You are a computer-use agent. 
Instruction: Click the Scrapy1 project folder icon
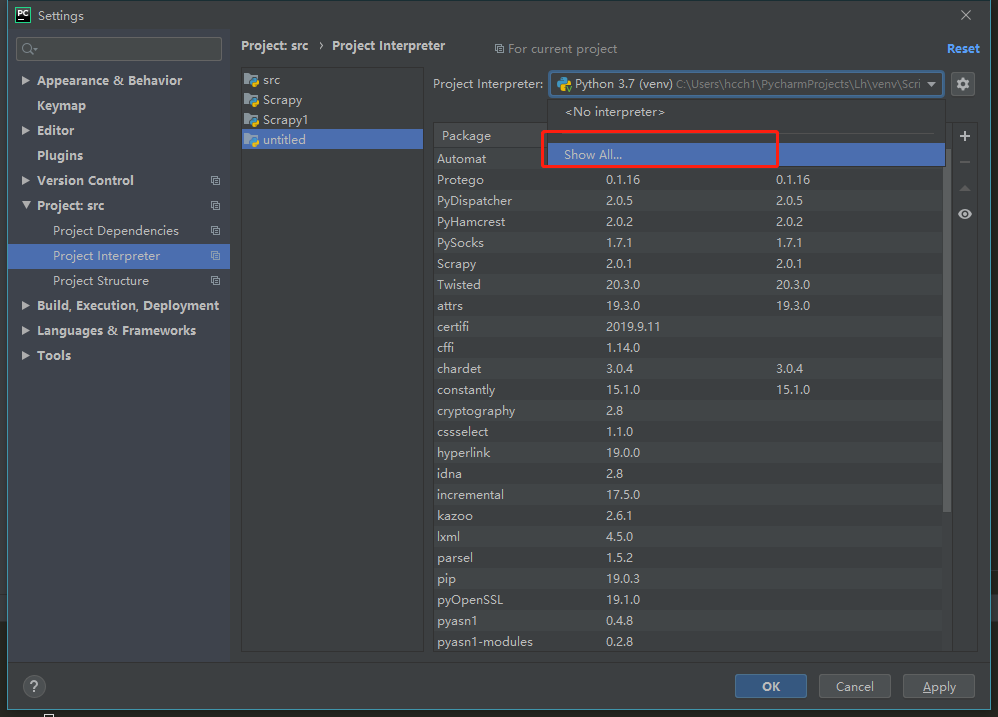pyautogui.click(x=251, y=120)
